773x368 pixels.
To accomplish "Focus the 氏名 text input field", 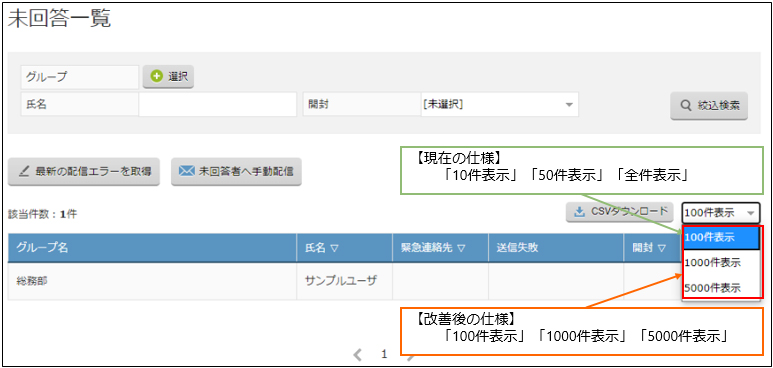I will (217, 105).
